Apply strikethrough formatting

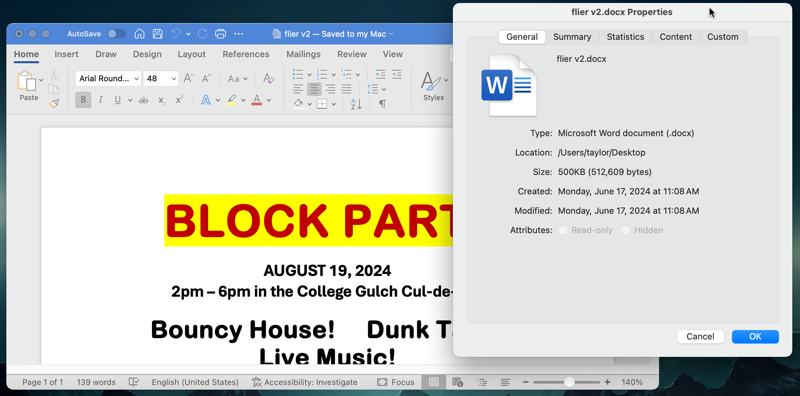[144, 101]
